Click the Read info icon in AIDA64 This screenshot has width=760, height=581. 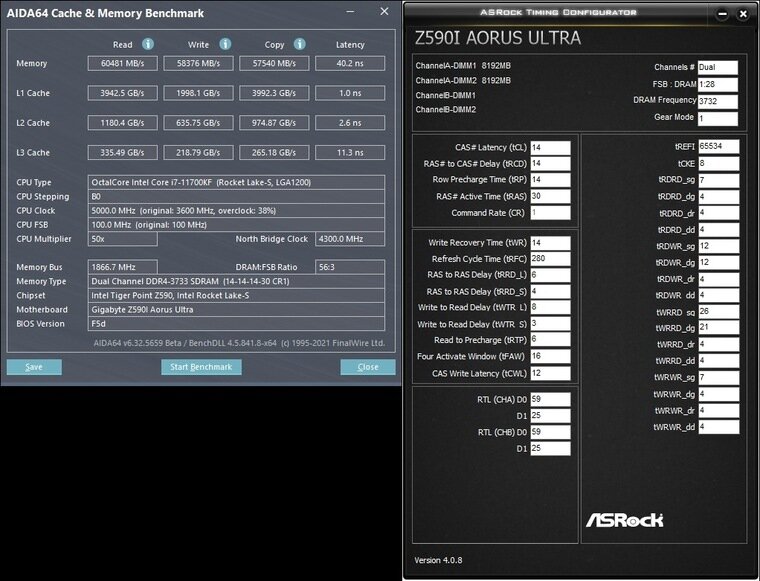[148, 44]
